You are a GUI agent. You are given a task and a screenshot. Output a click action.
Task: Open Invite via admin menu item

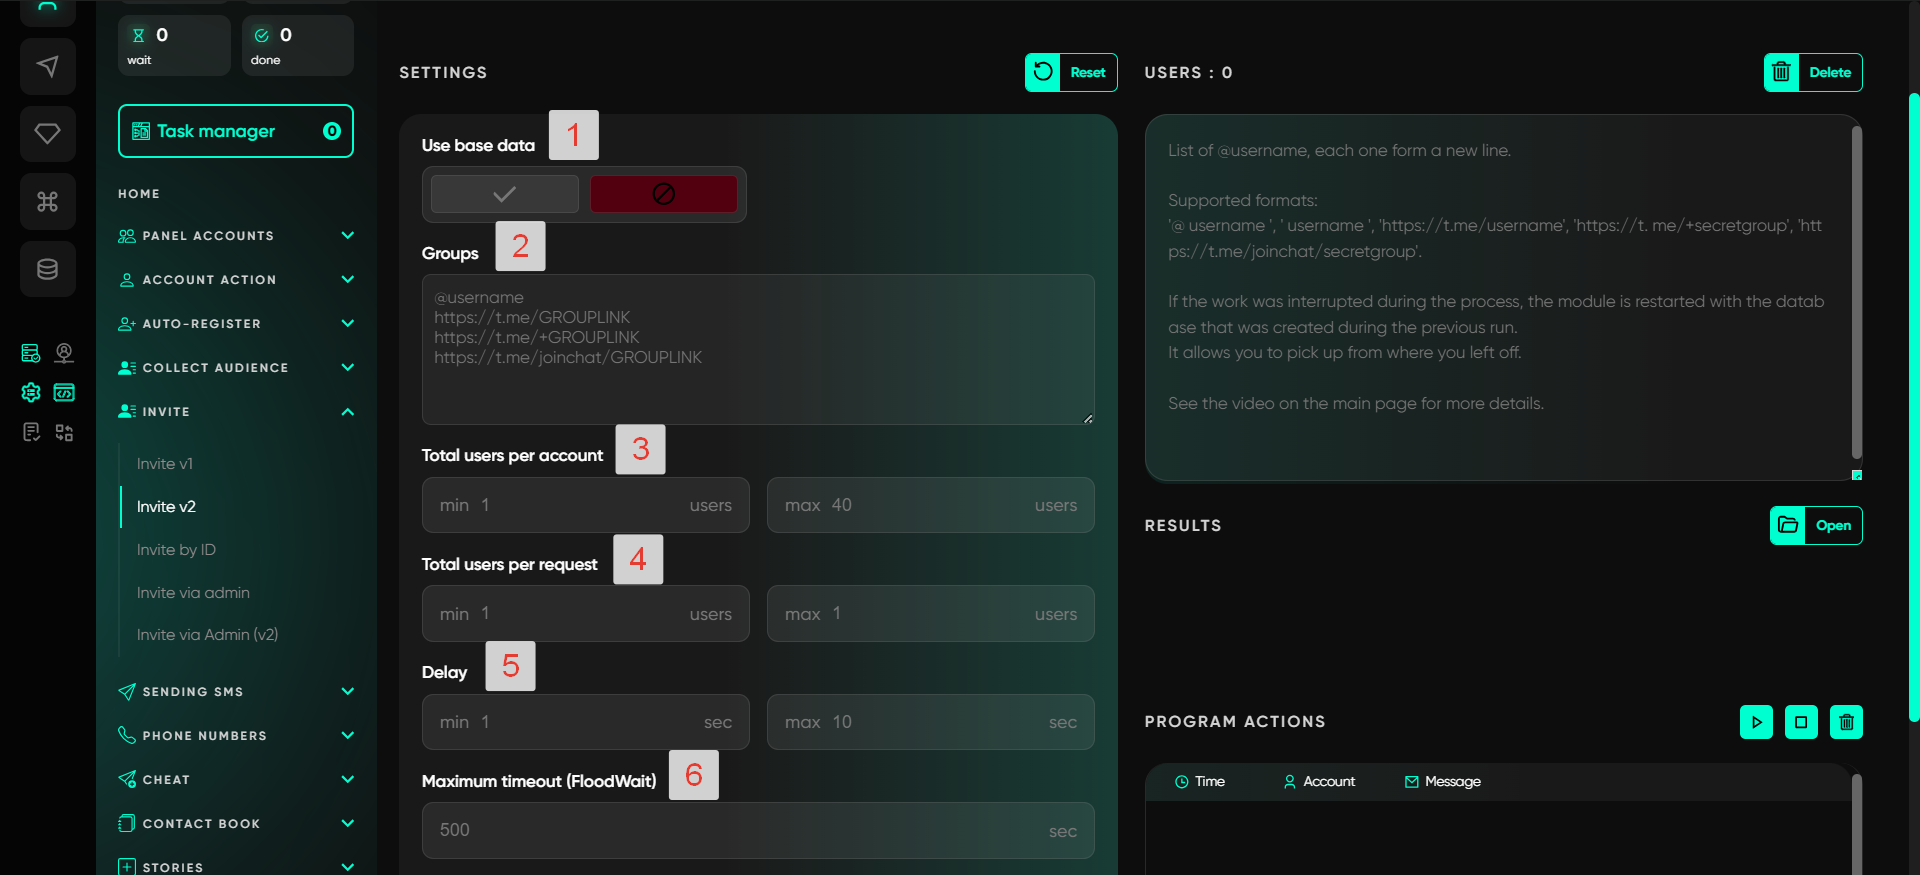point(193,593)
